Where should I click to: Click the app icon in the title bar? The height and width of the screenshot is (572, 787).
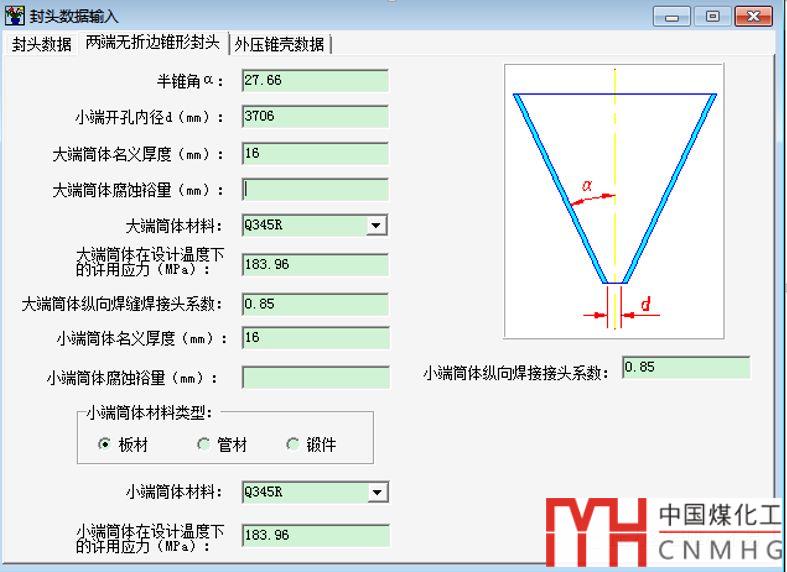(14, 16)
